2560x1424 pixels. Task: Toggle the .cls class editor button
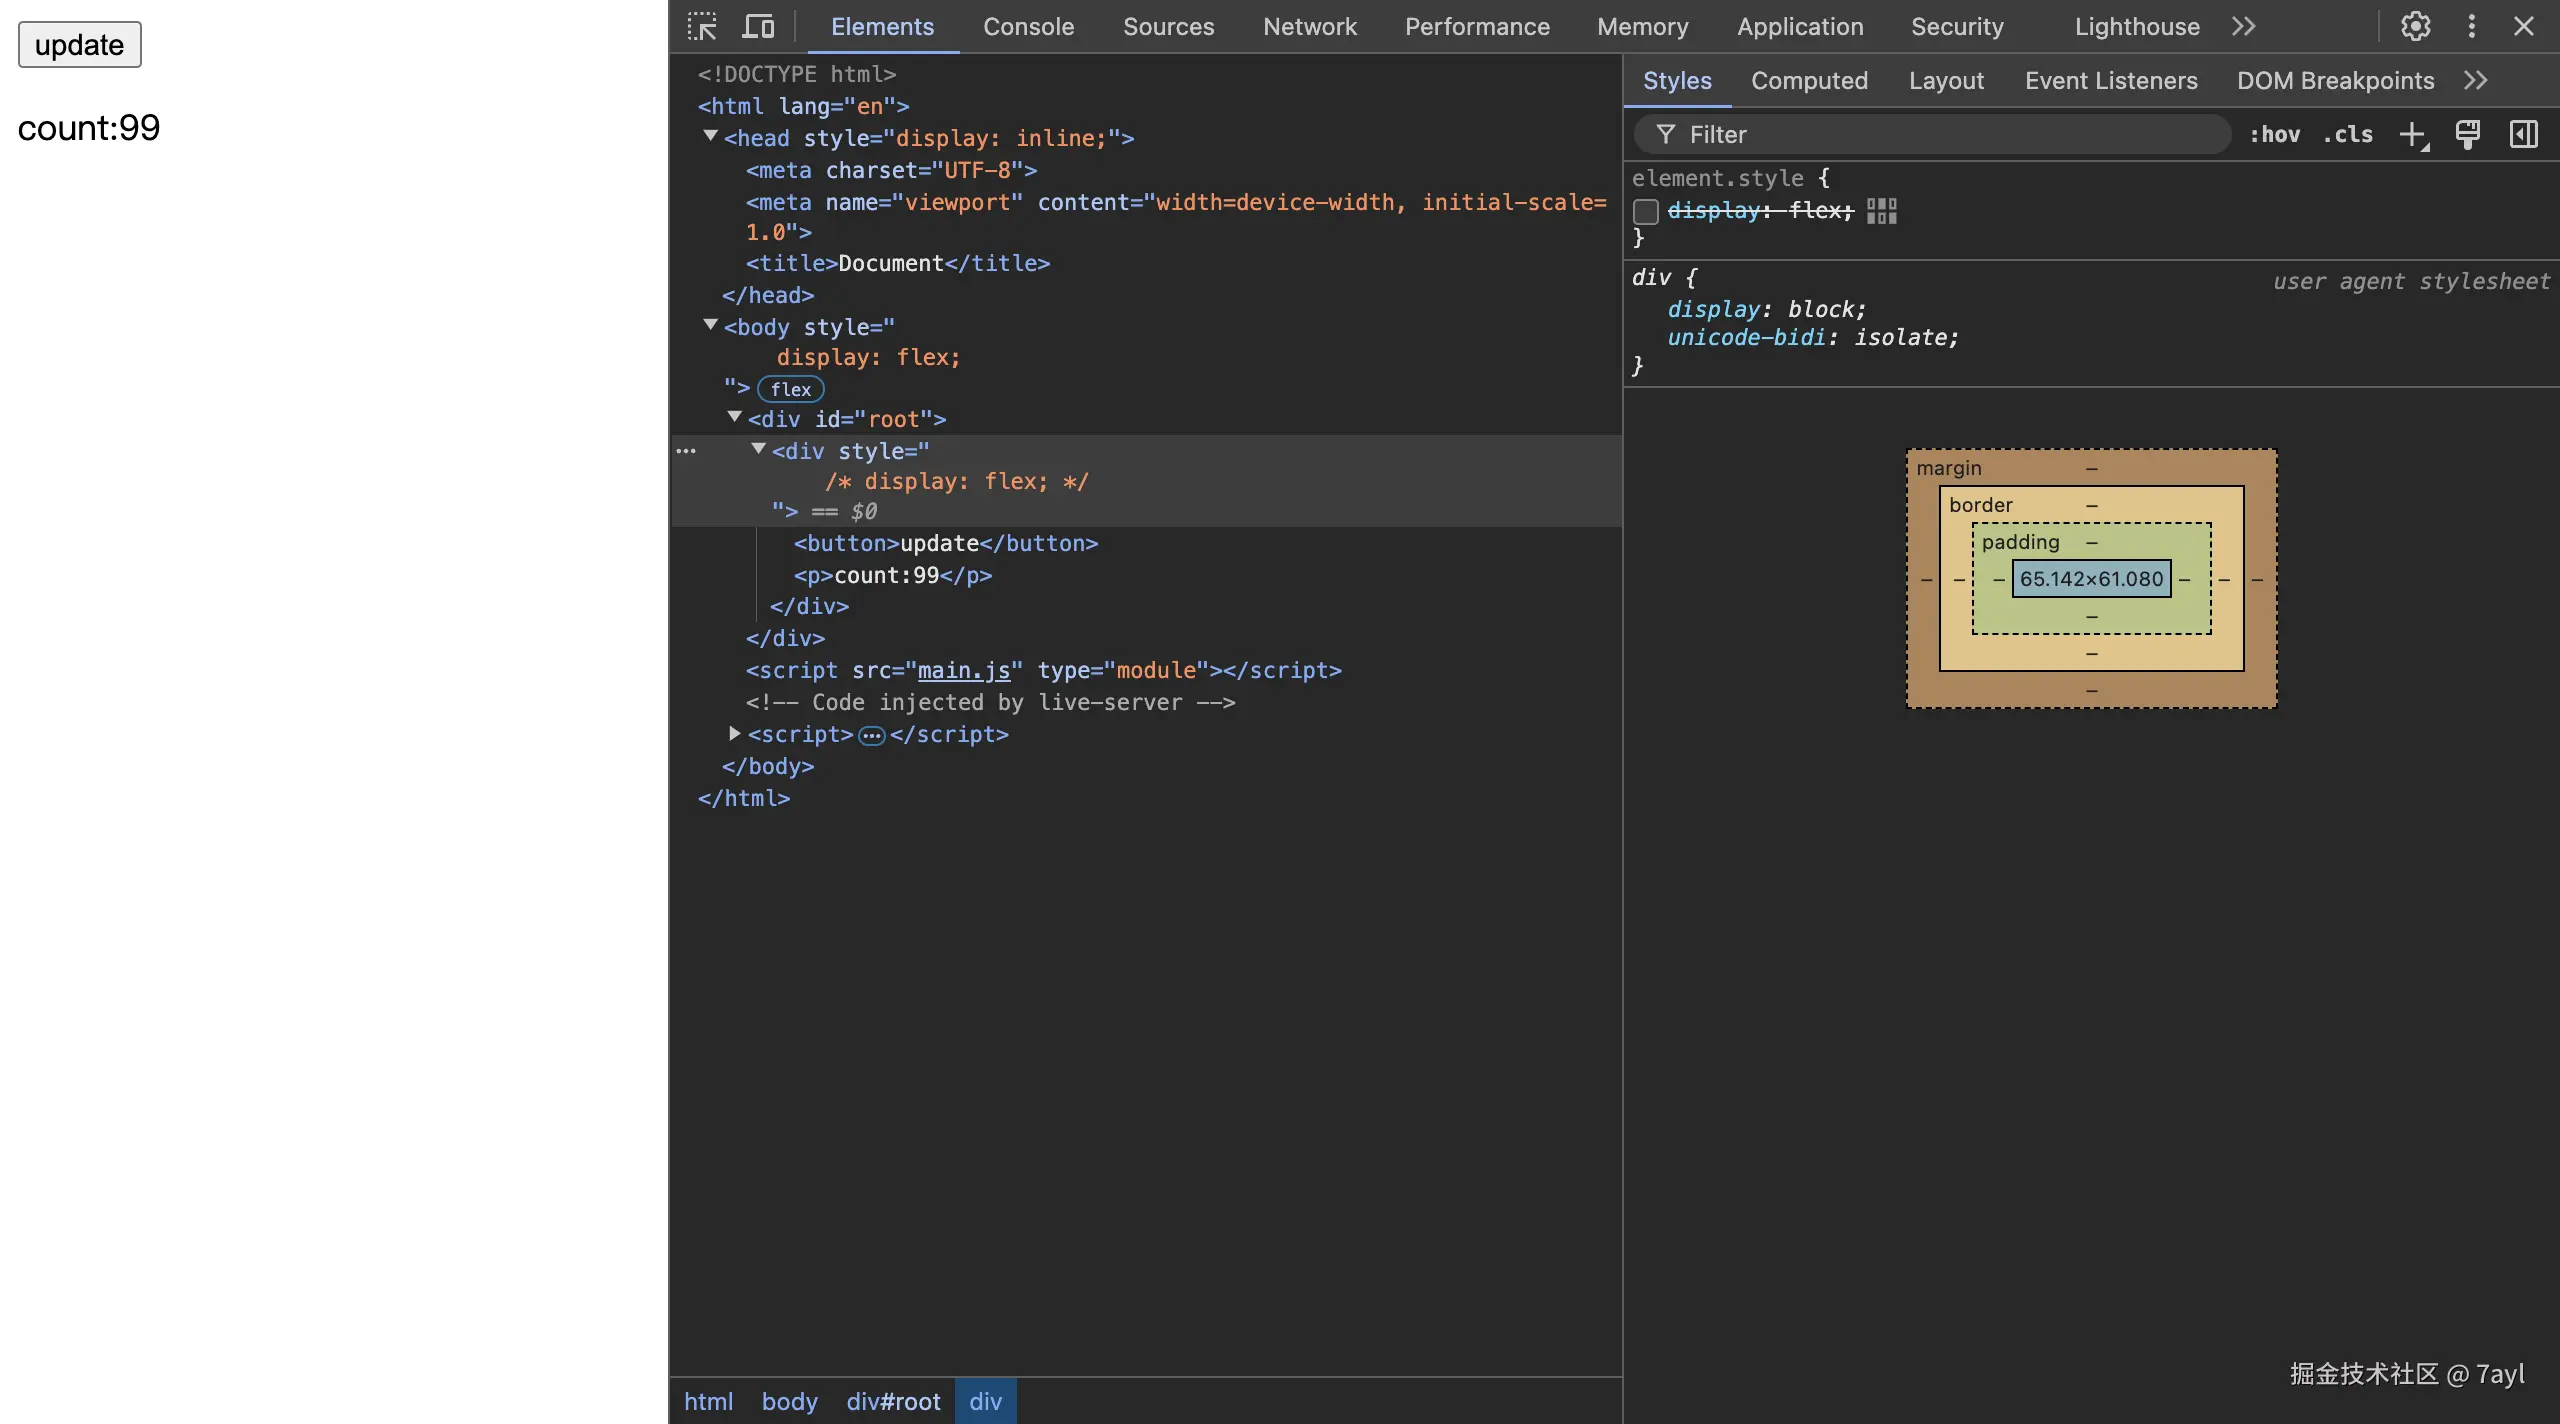click(x=2347, y=135)
